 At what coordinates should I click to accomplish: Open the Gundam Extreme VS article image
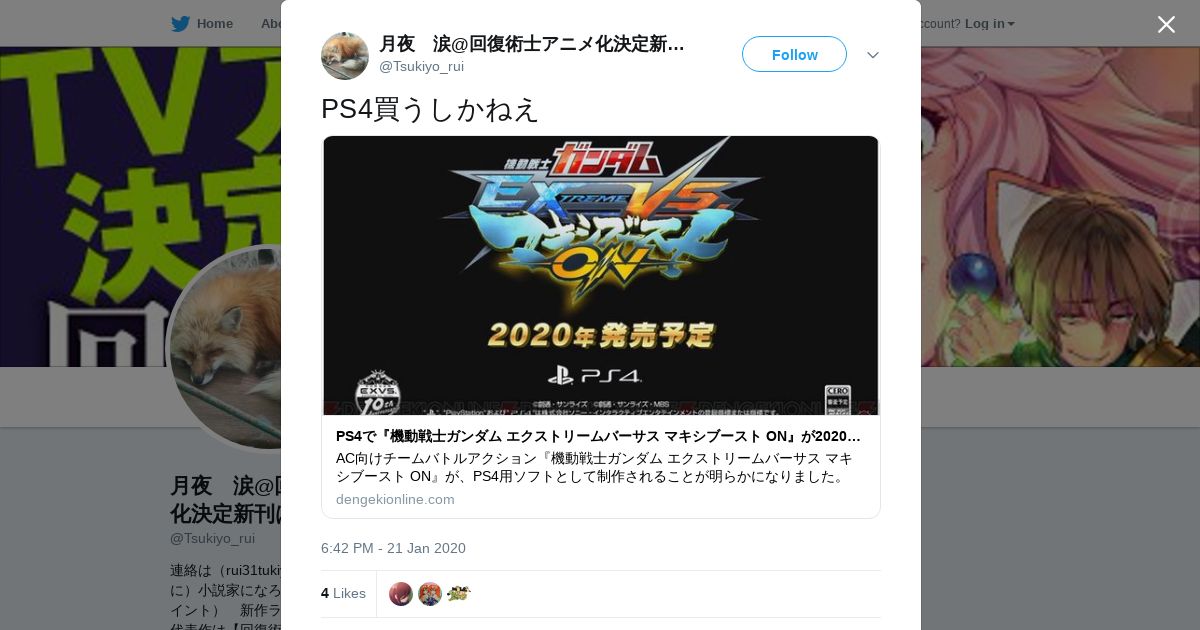(x=601, y=275)
